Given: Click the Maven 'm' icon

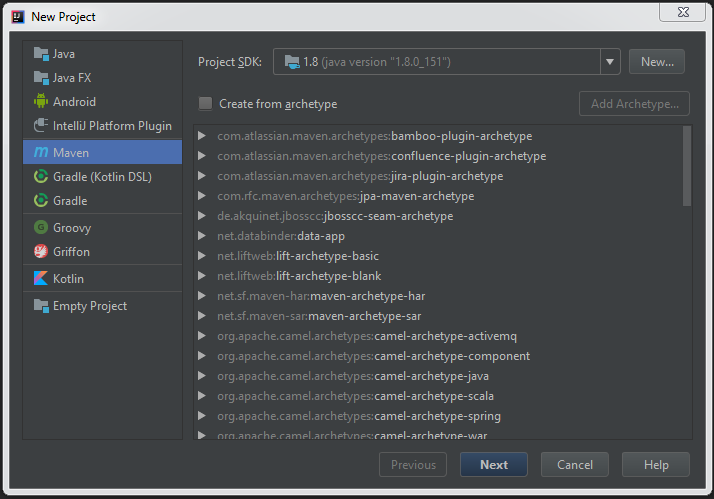Looking at the screenshot, I should (41, 152).
